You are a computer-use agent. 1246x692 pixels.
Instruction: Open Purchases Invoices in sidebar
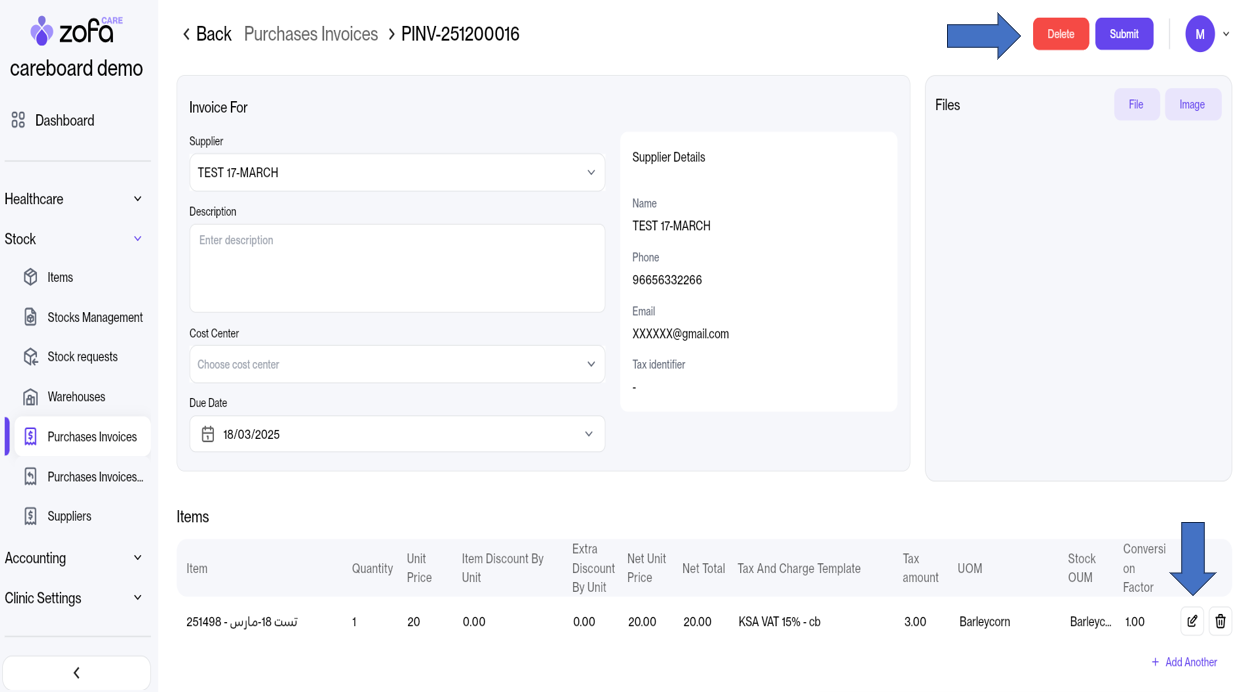91,437
